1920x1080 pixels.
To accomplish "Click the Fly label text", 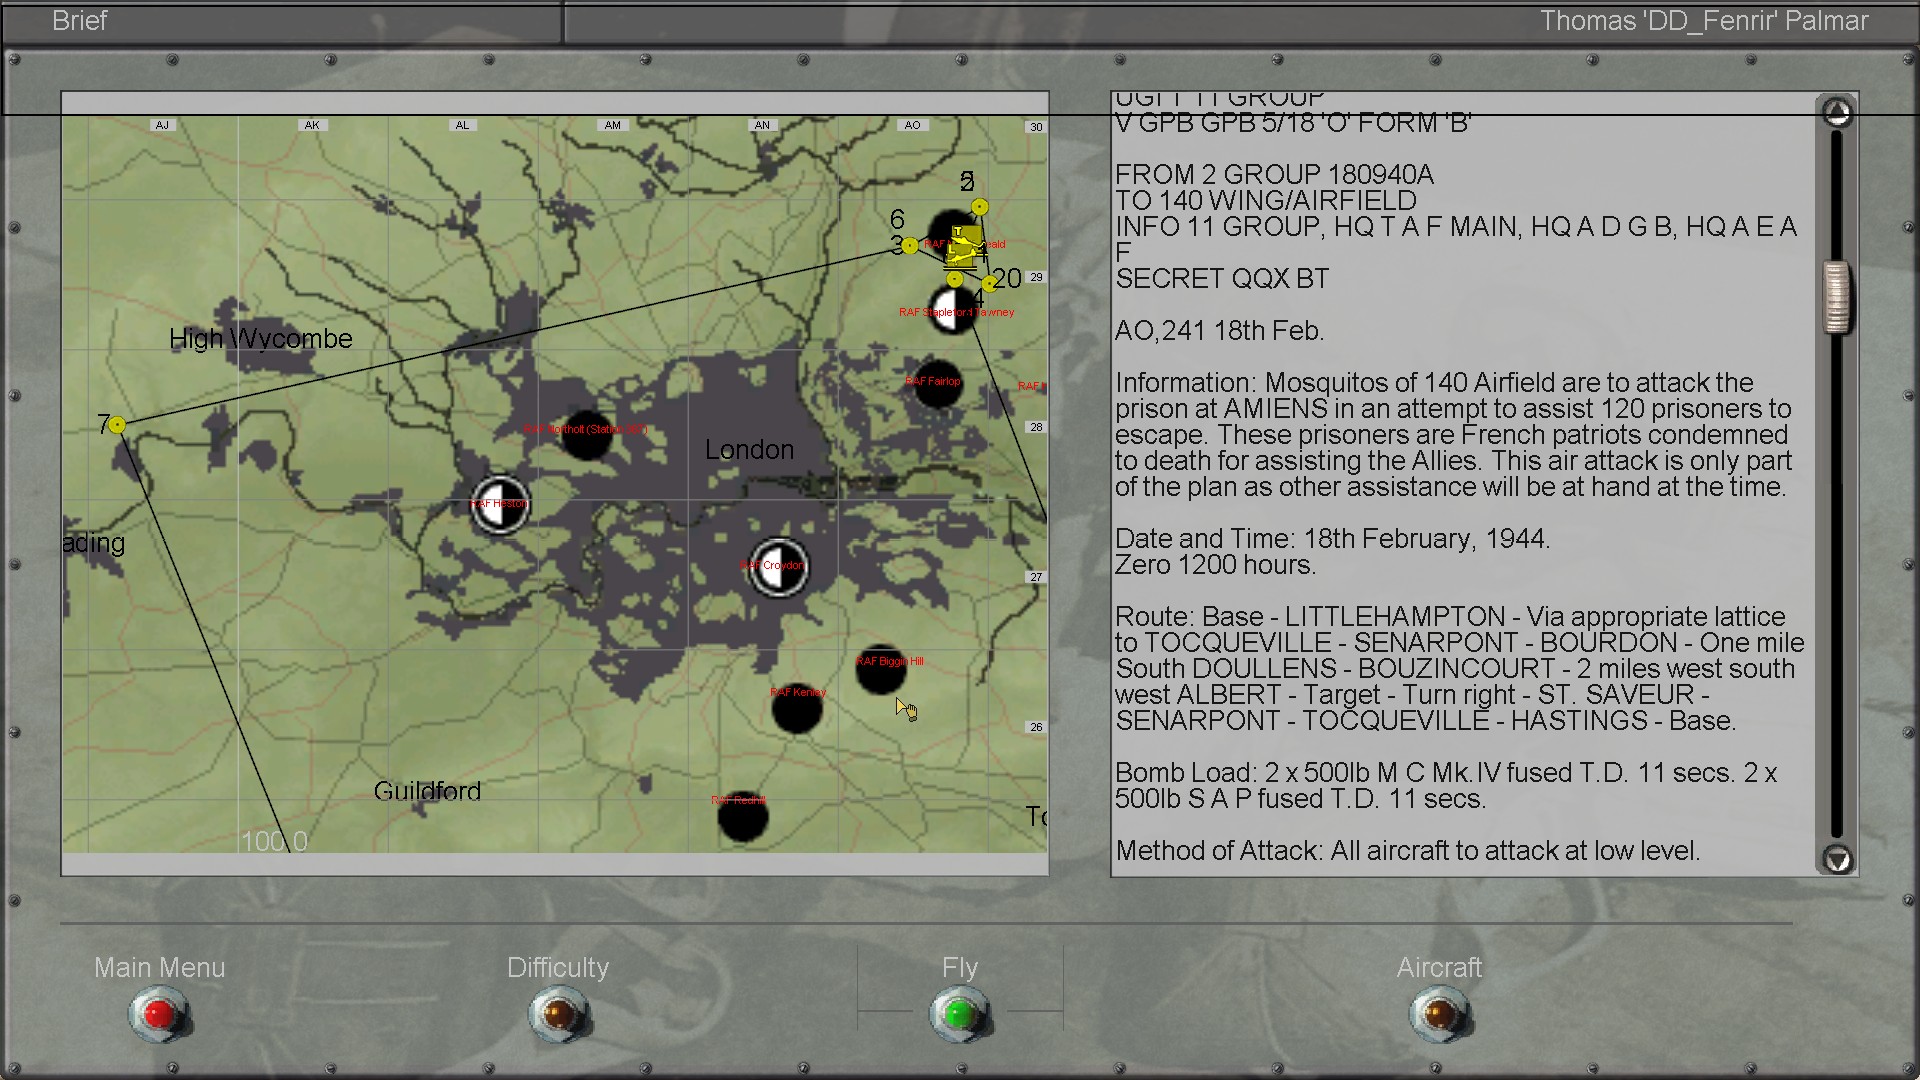I will (960, 967).
